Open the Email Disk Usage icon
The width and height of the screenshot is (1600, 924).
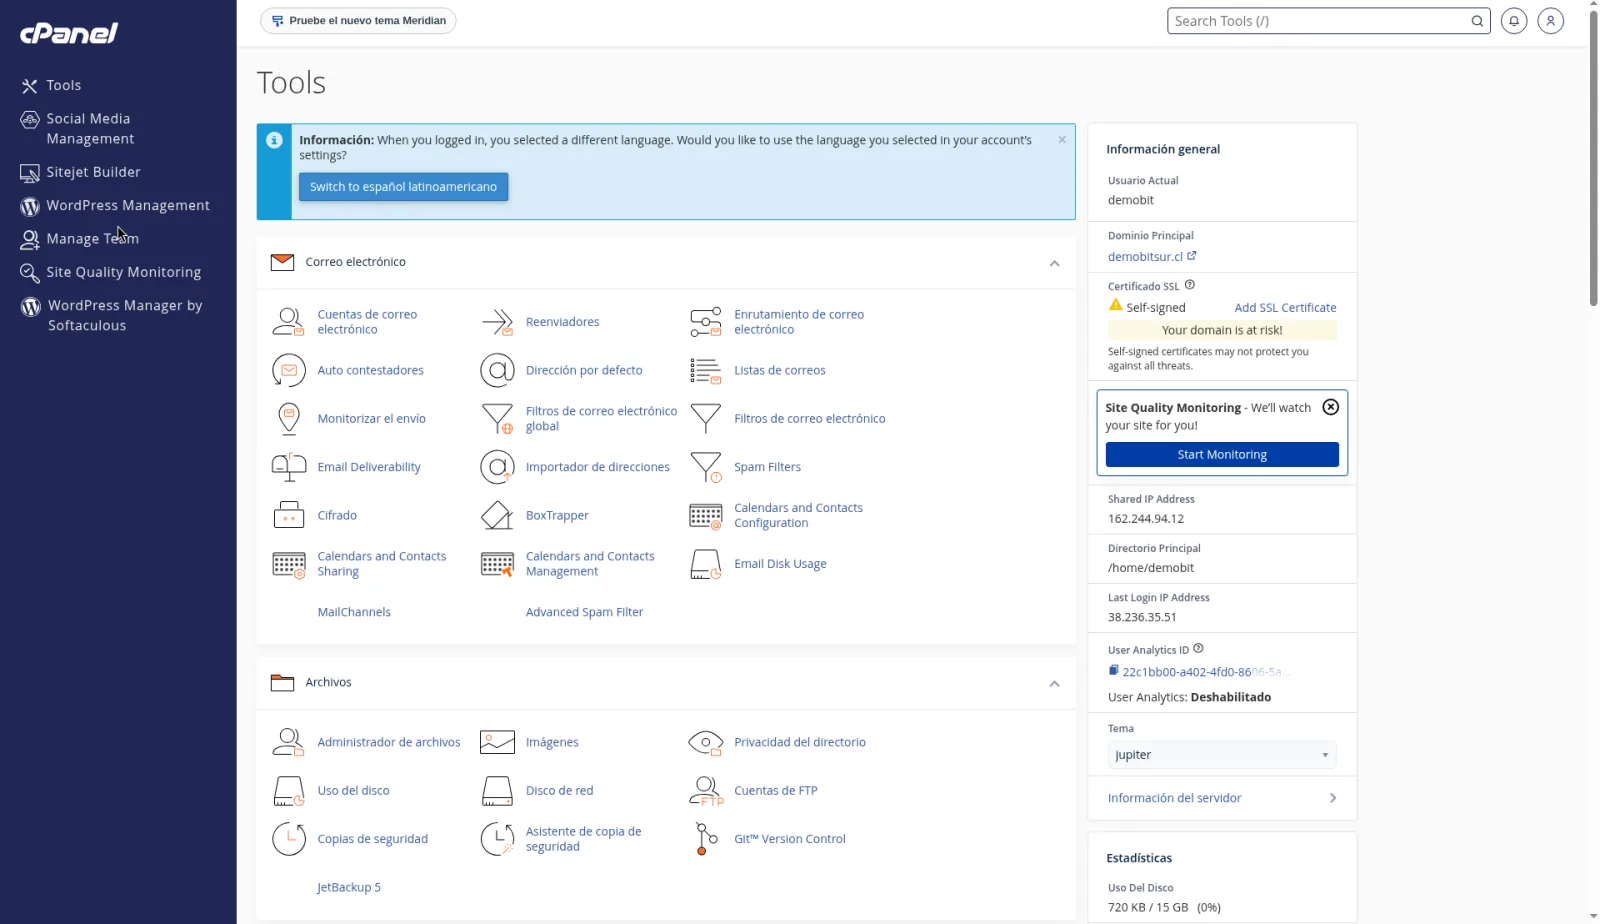705,564
